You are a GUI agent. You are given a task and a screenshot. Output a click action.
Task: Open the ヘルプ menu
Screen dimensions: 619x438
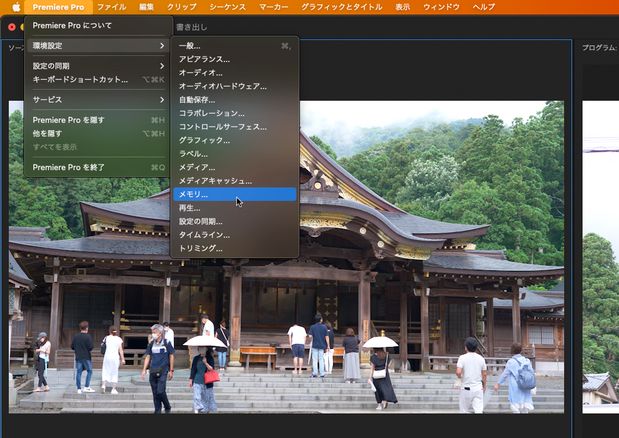tap(483, 7)
